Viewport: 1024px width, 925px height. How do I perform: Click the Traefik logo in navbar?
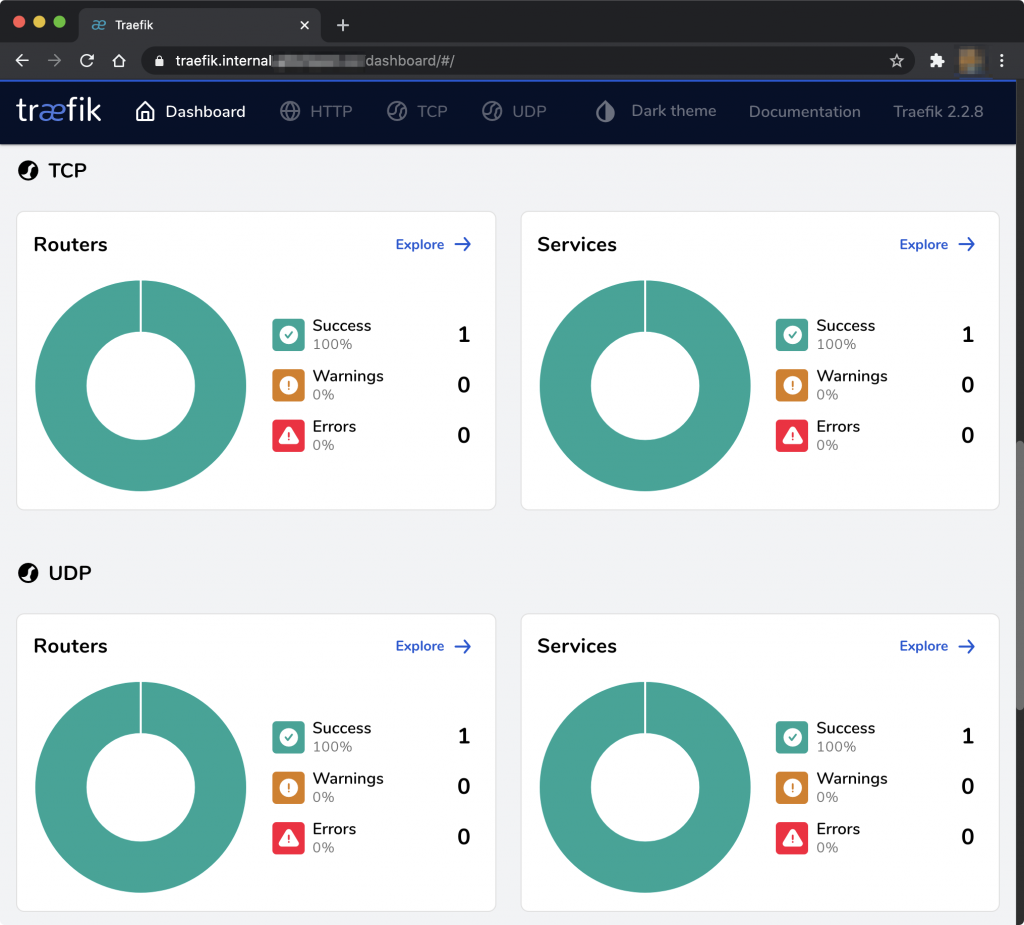[59, 111]
